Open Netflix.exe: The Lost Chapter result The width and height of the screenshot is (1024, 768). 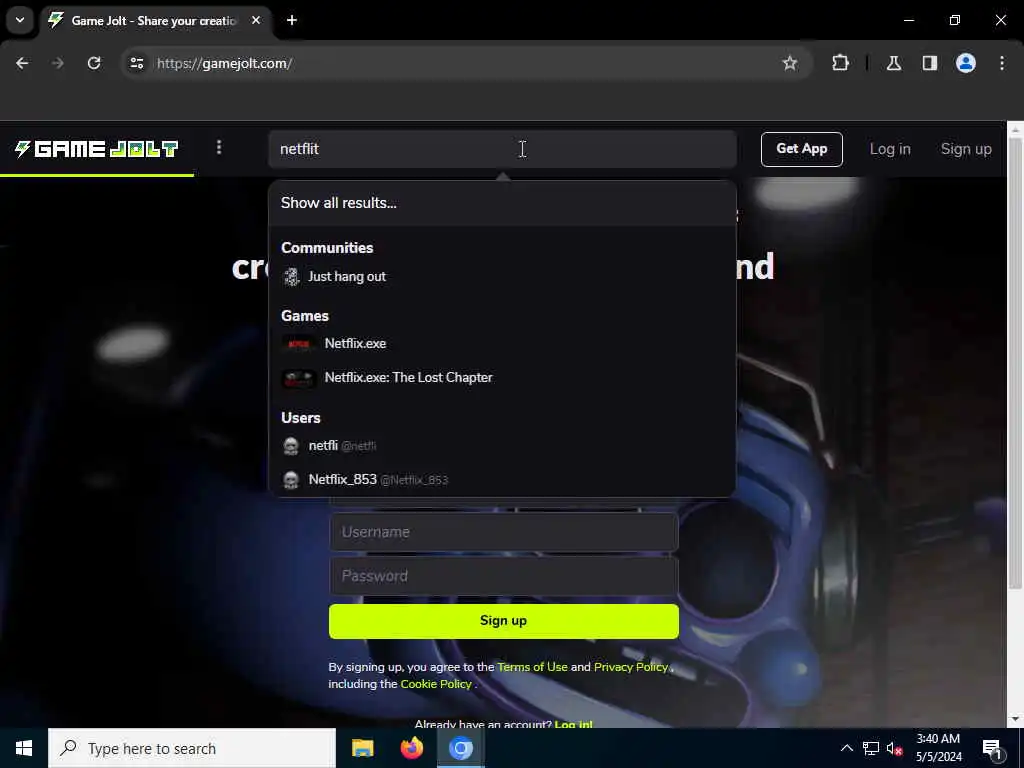pyautogui.click(x=502, y=377)
